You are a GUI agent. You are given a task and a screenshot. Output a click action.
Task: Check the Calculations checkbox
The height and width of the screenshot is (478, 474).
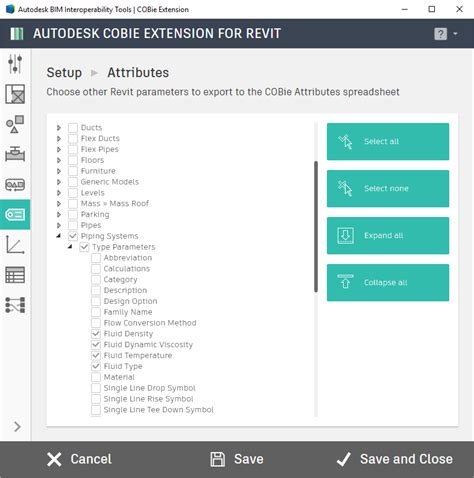pos(96,269)
